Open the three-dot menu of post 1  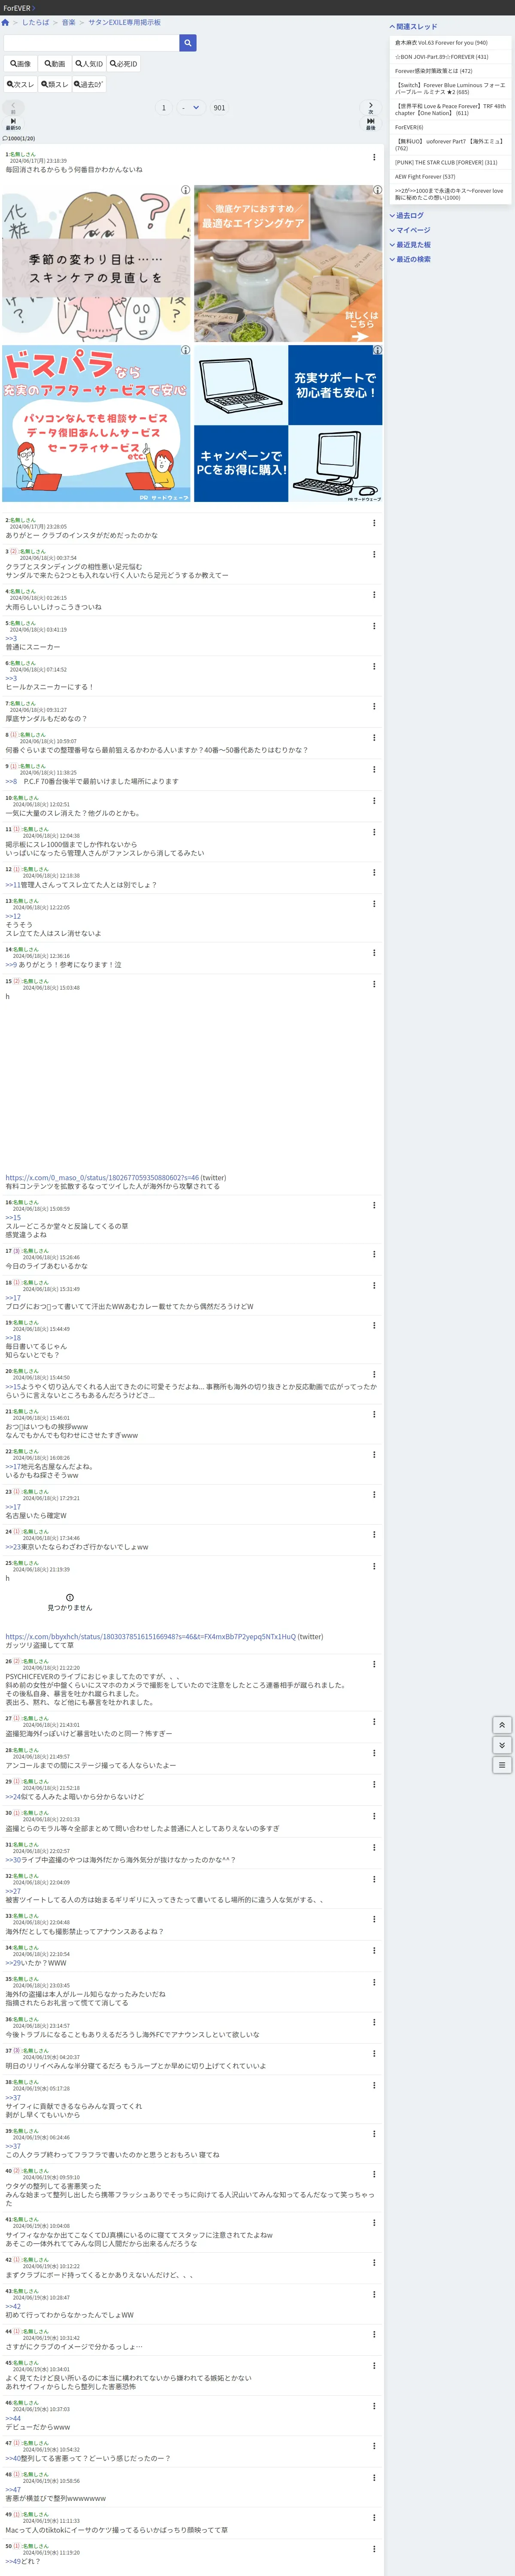[x=374, y=157]
